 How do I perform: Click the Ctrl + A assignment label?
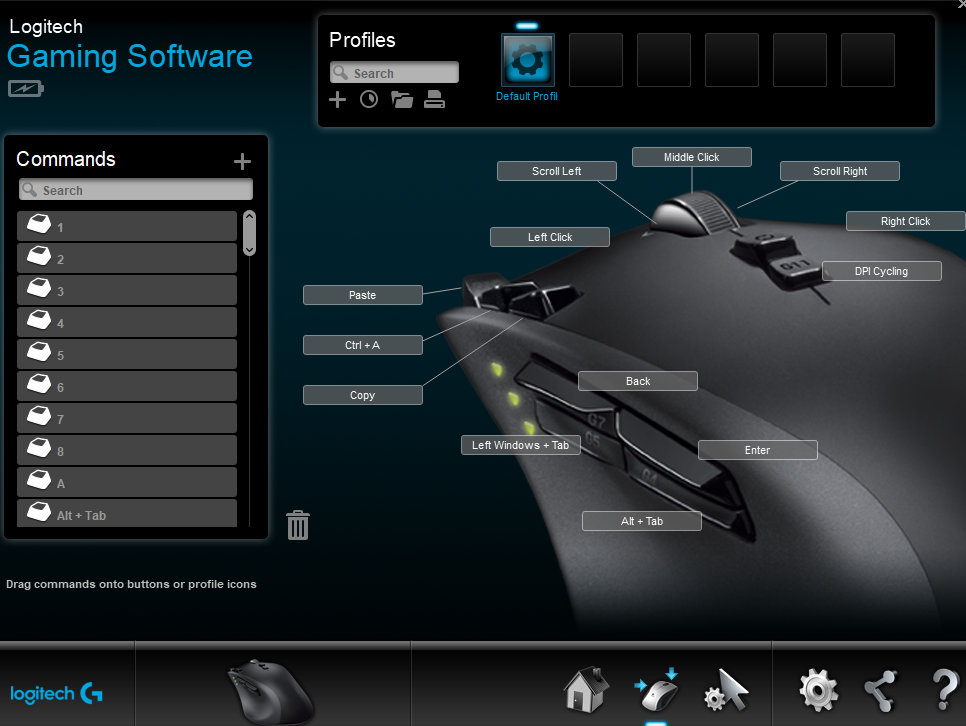pos(363,345)
